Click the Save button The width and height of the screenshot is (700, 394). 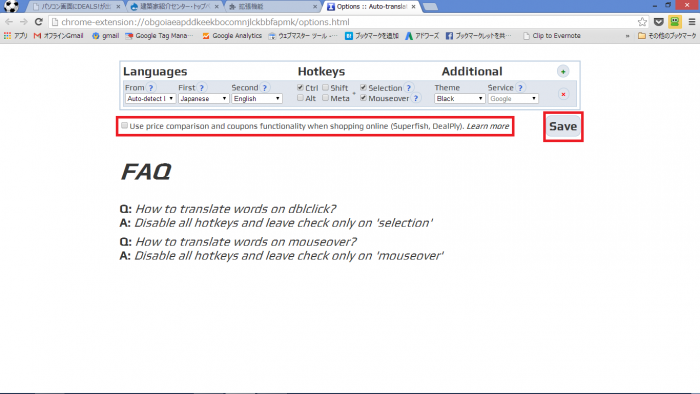point(563,127)
